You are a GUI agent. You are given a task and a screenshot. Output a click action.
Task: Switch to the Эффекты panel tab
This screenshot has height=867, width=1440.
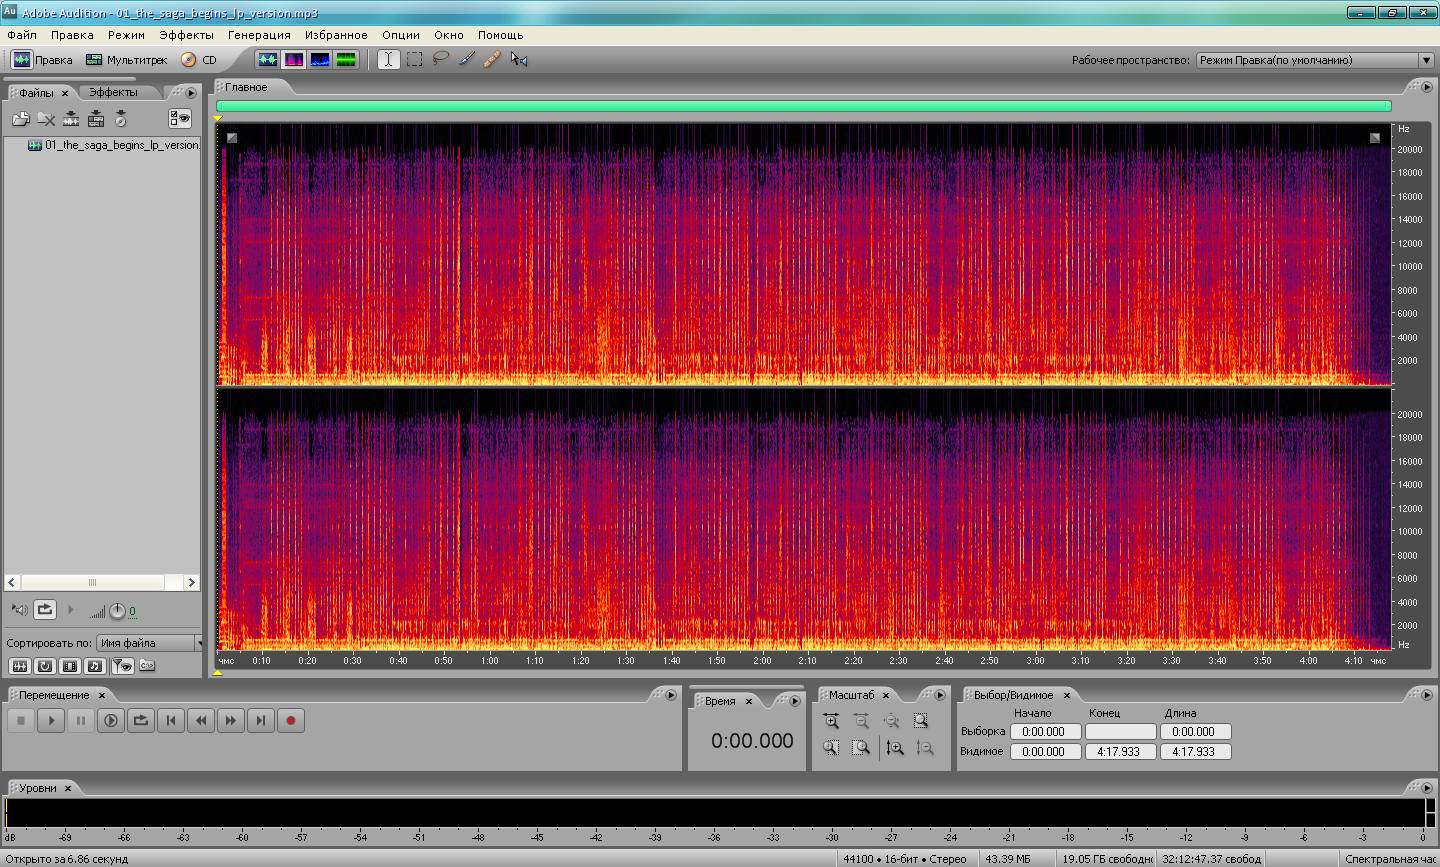tap(113, 92)
